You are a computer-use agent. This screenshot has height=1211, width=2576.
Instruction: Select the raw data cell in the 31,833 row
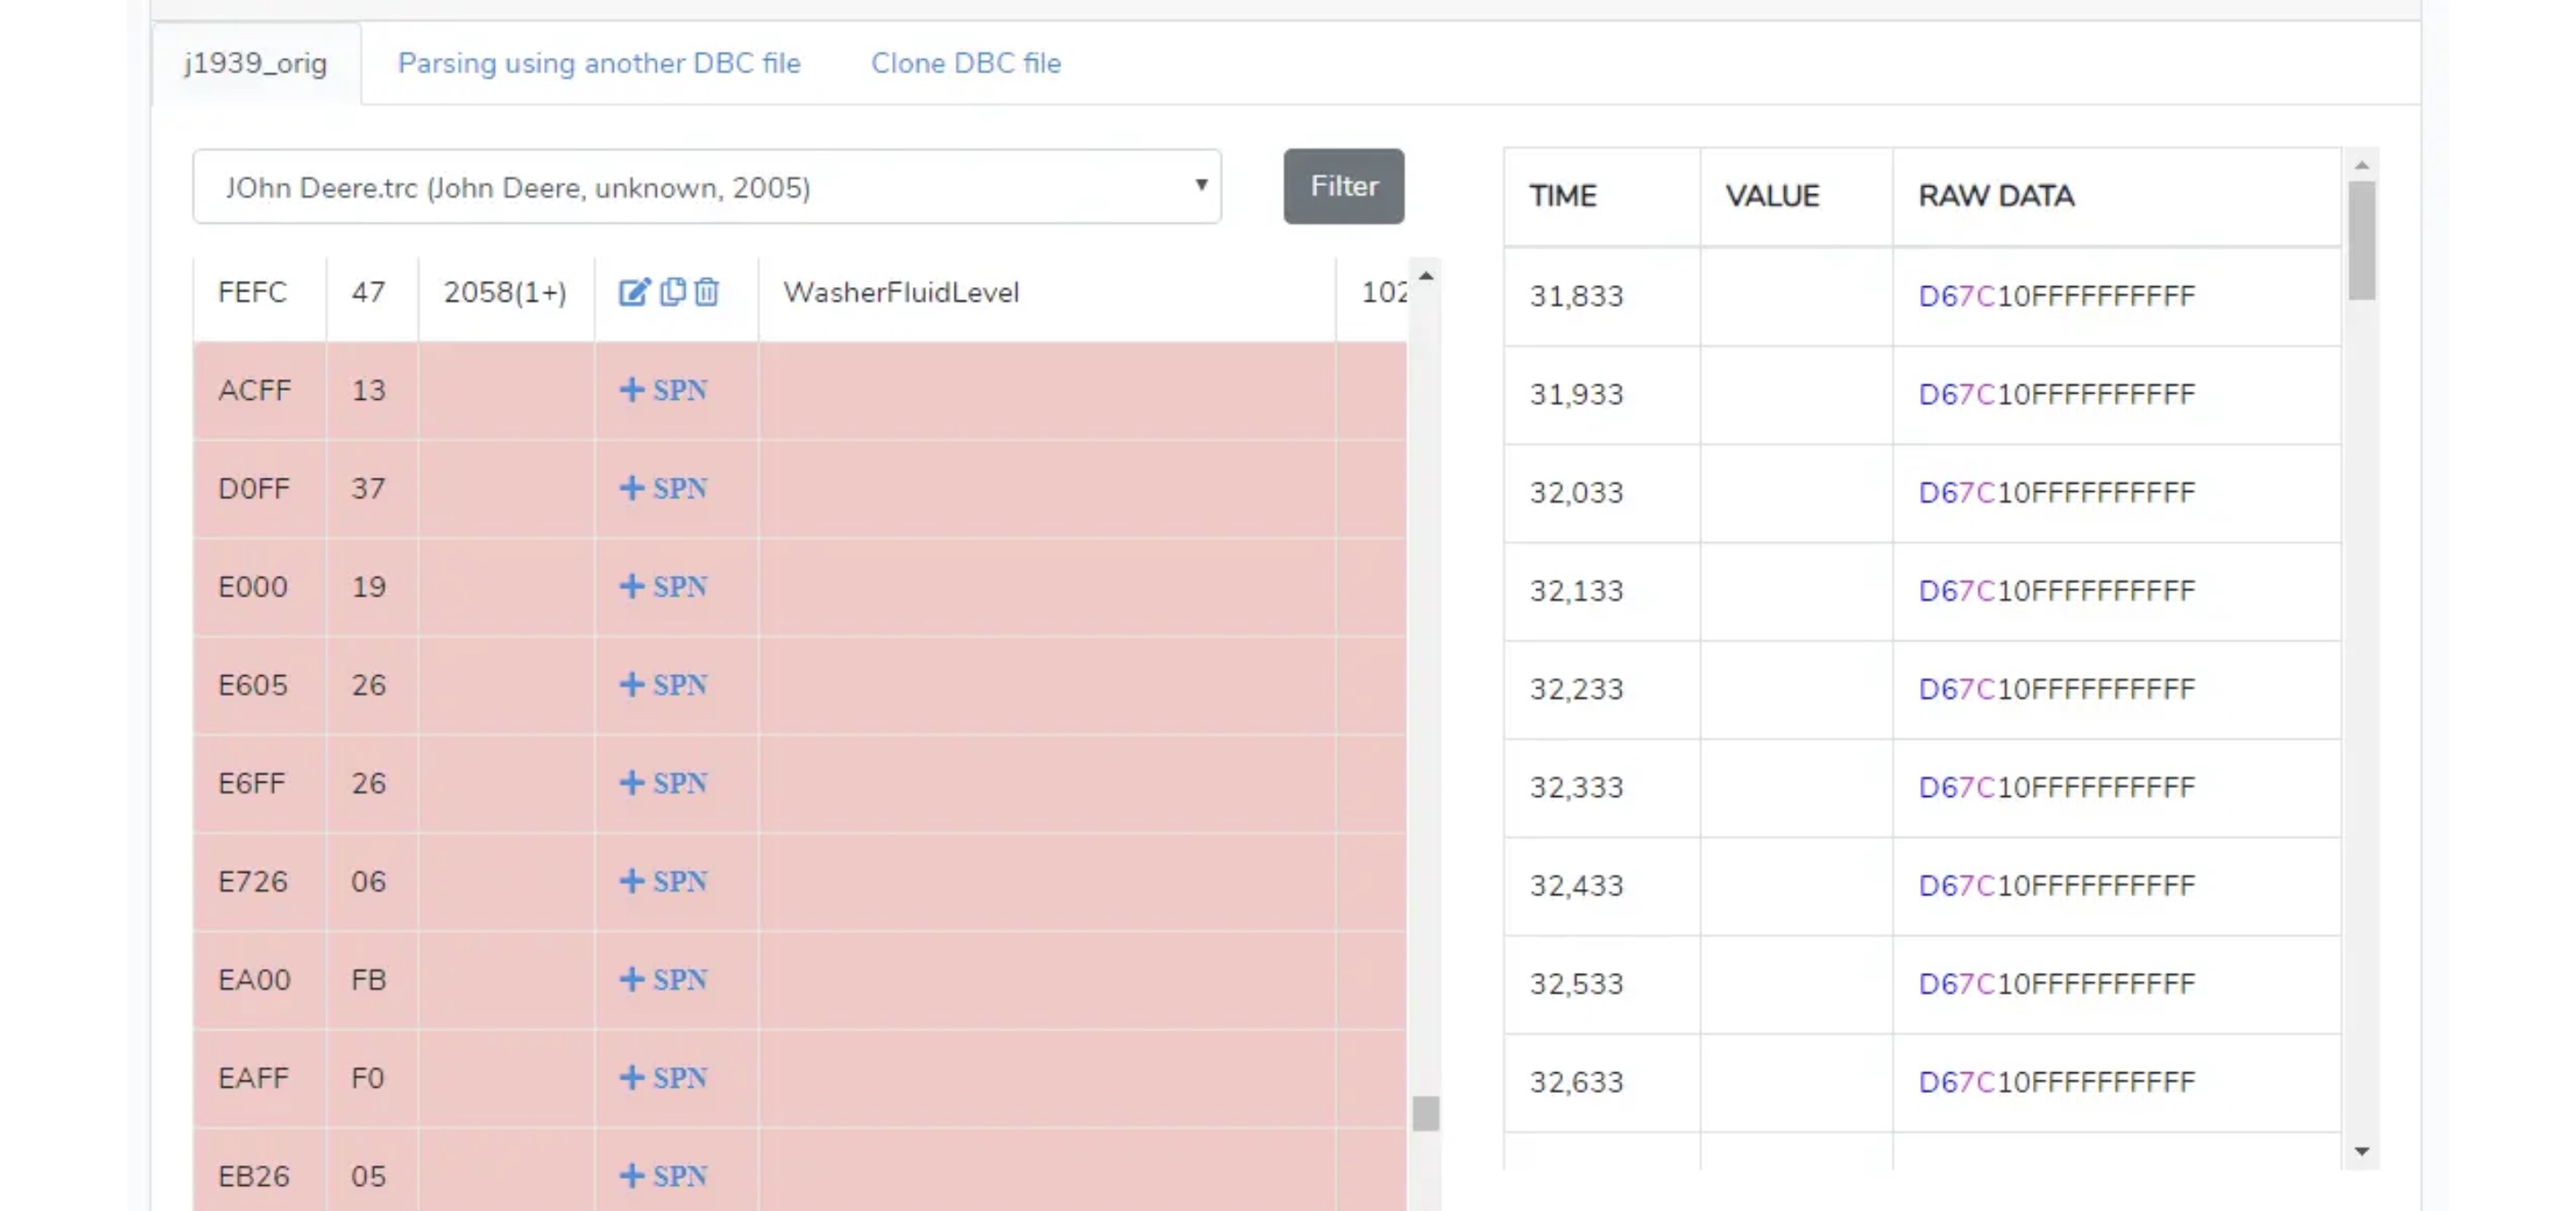click(2055, 295)
